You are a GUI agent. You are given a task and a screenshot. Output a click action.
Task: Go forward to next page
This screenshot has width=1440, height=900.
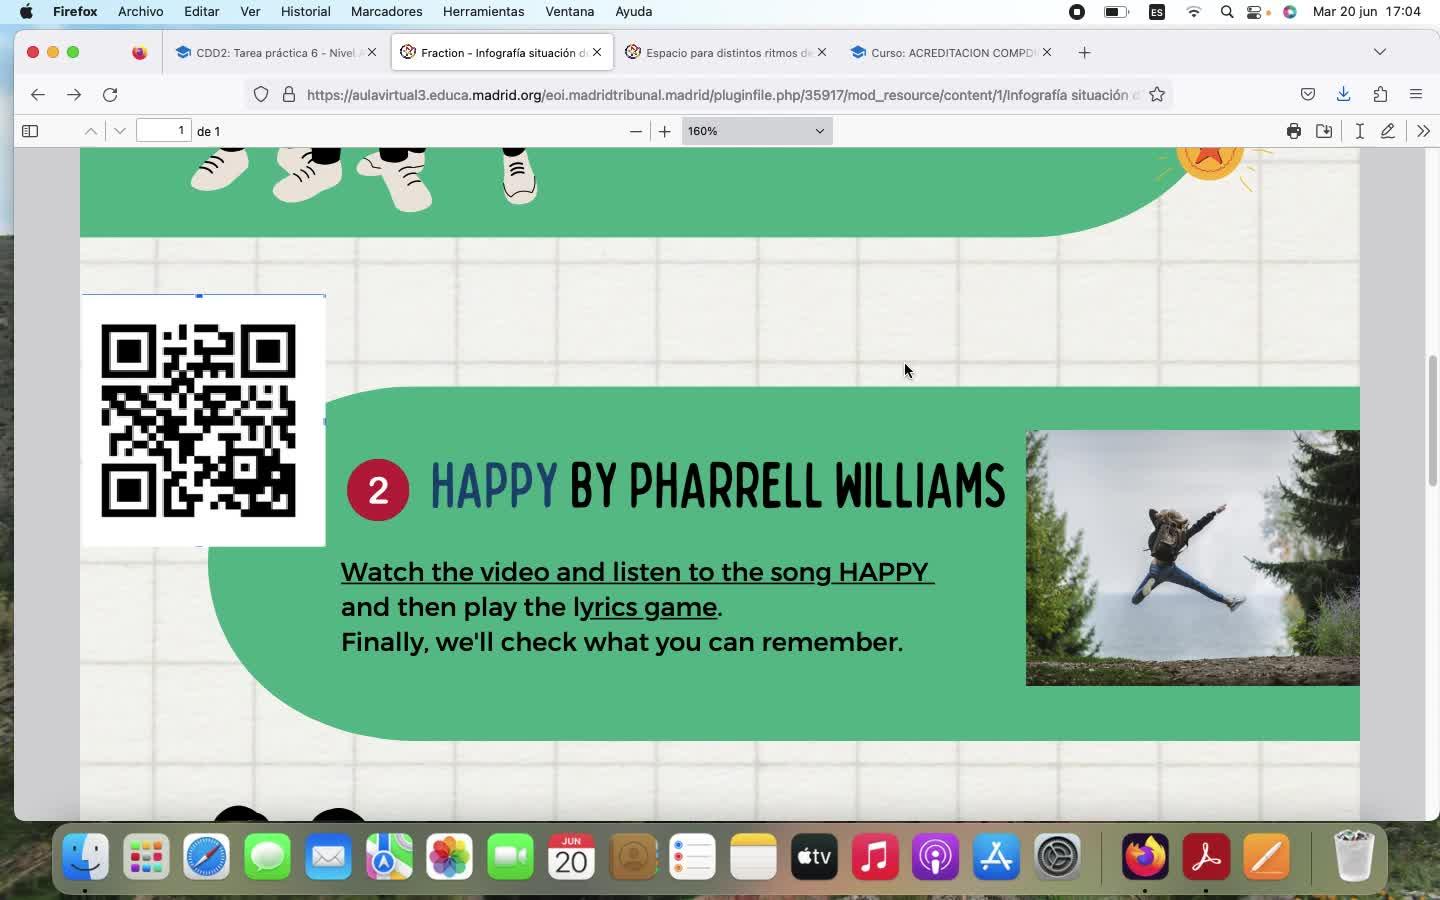click(x=74, y=94)
